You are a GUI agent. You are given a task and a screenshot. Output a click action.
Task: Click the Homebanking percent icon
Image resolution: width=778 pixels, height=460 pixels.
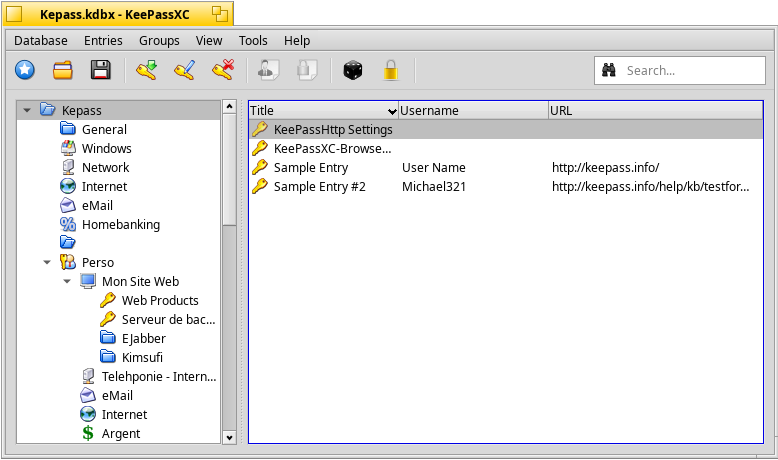(x=67, y=224)
